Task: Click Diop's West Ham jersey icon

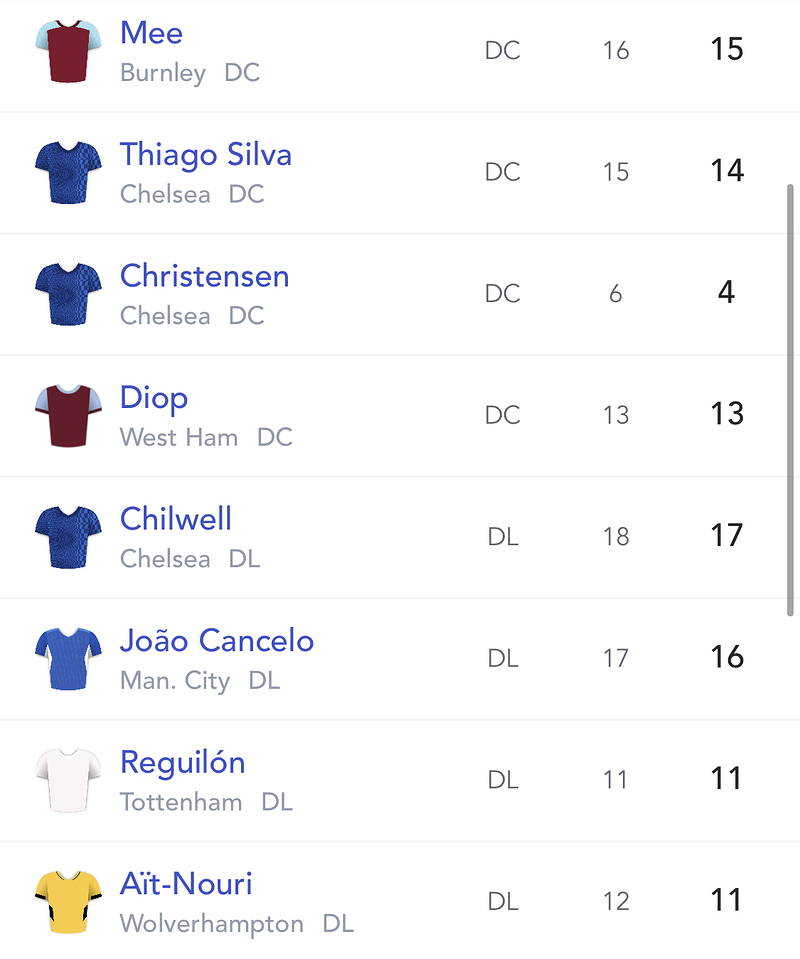Action: pos(68,416)
